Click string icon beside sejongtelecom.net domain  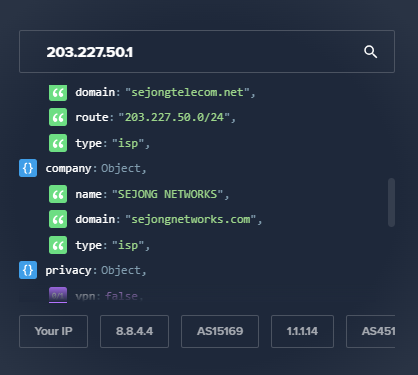pyautogui.click(x=58, y=92)
